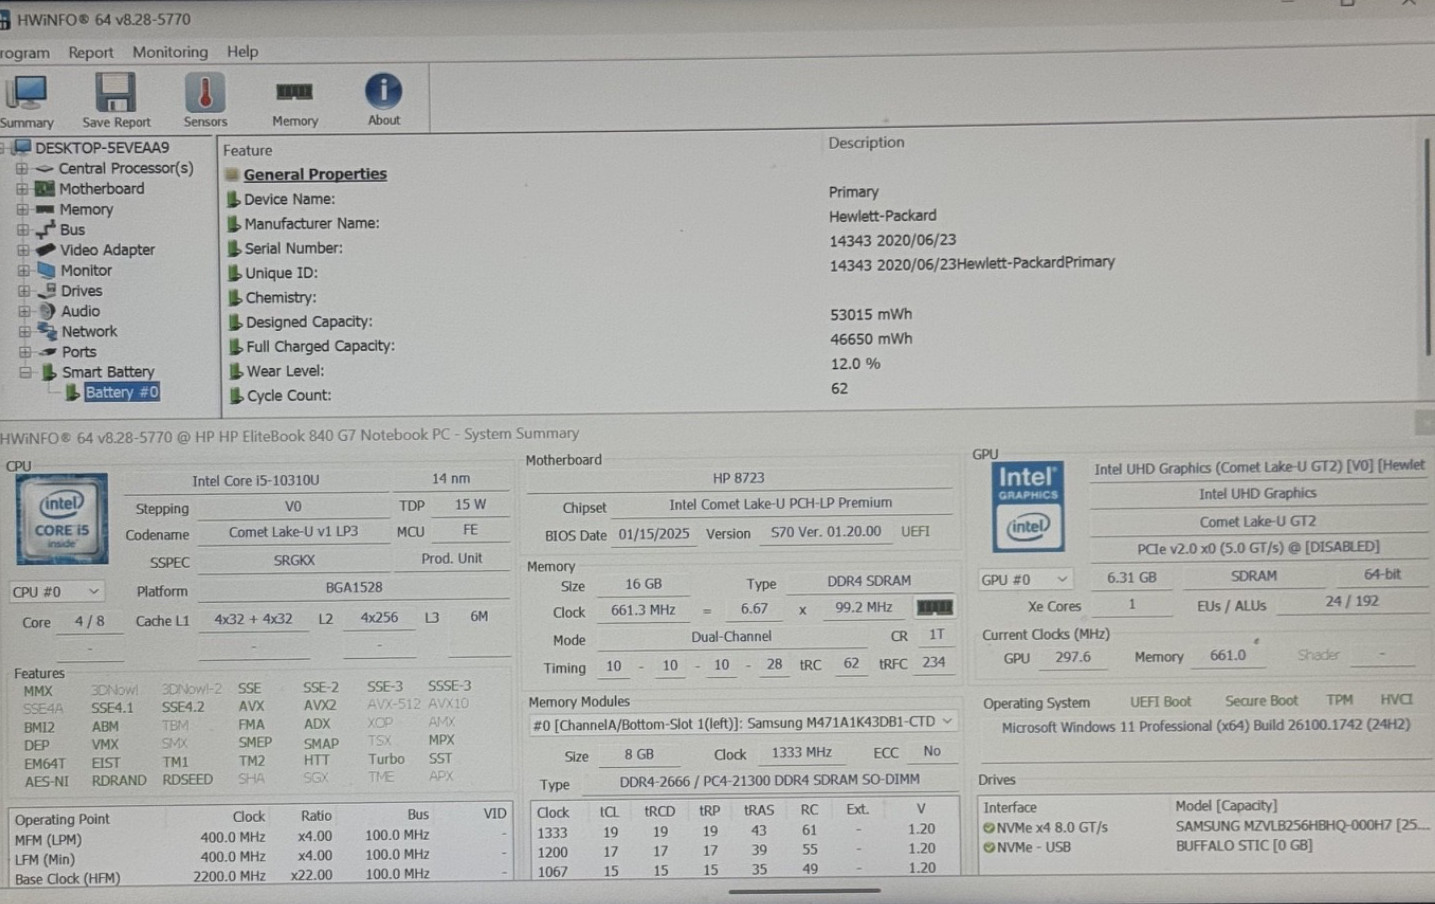Open the Monitoring menu
This screenshot has width=1435, height=904.
click(170, 52)
